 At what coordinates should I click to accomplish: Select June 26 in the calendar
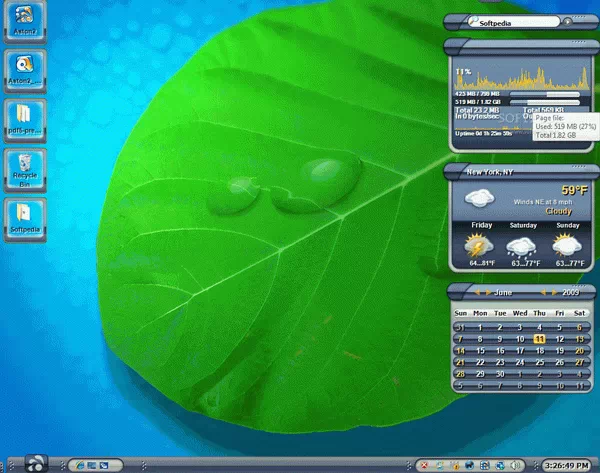(x=559, y=362)
